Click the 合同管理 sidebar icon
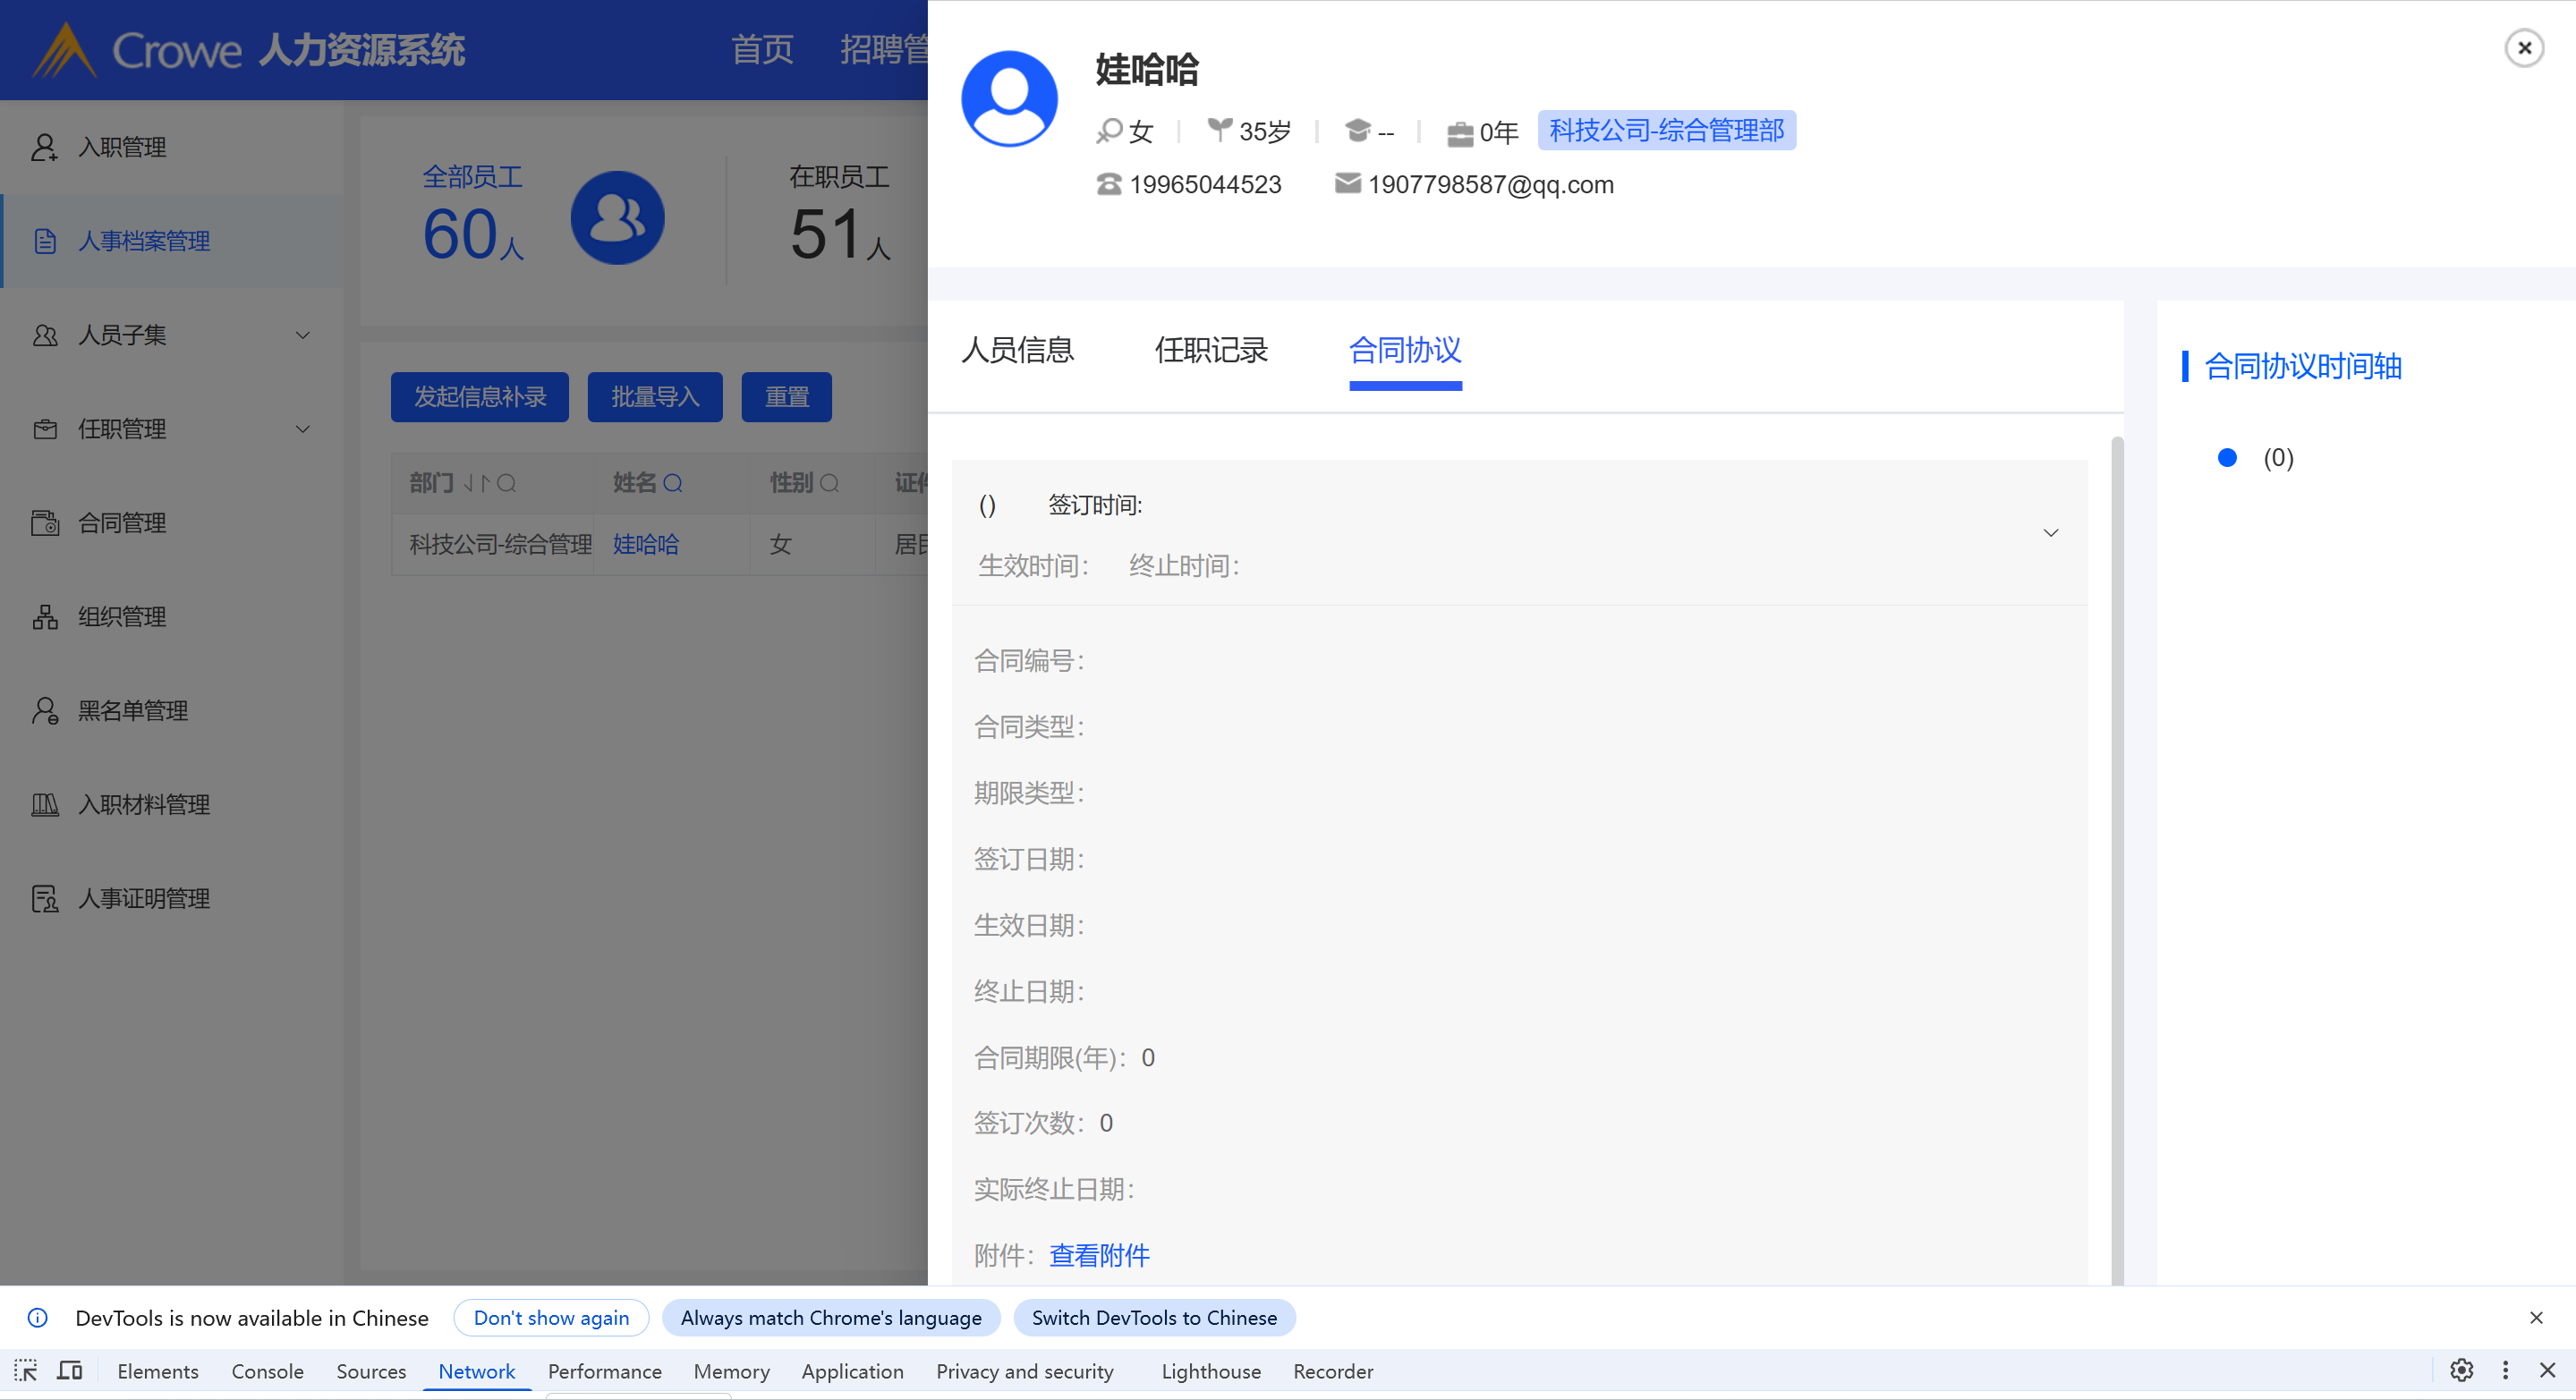The height and width of the screenshot is (1400, 2576). 44,523
